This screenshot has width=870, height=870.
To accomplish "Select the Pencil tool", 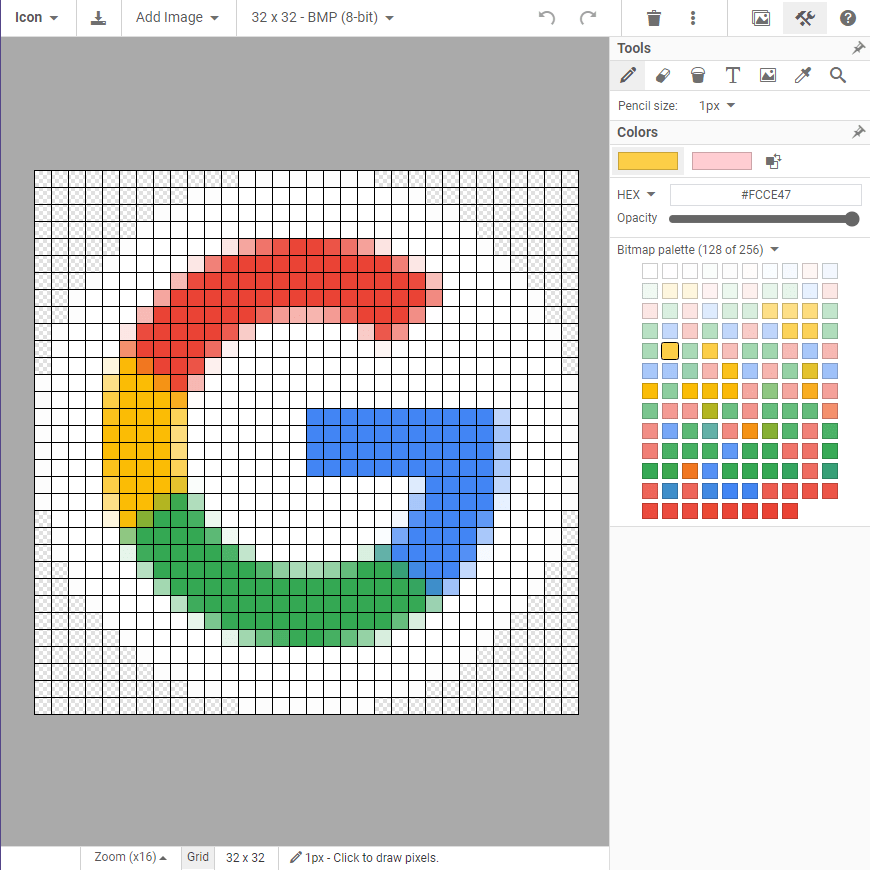I will 628,75.
